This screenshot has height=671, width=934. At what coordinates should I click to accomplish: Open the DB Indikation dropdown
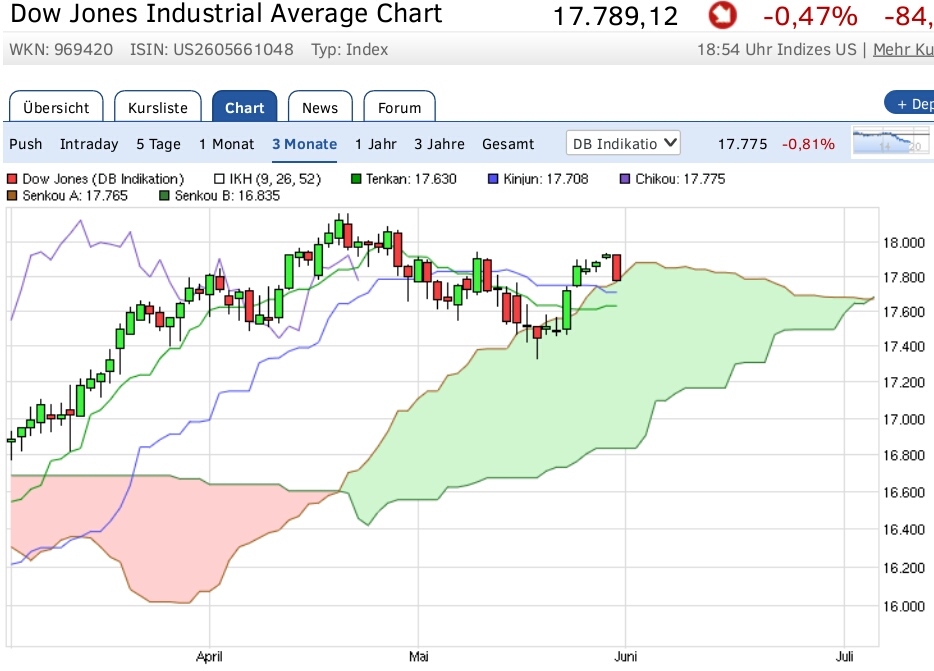point(623,143)
